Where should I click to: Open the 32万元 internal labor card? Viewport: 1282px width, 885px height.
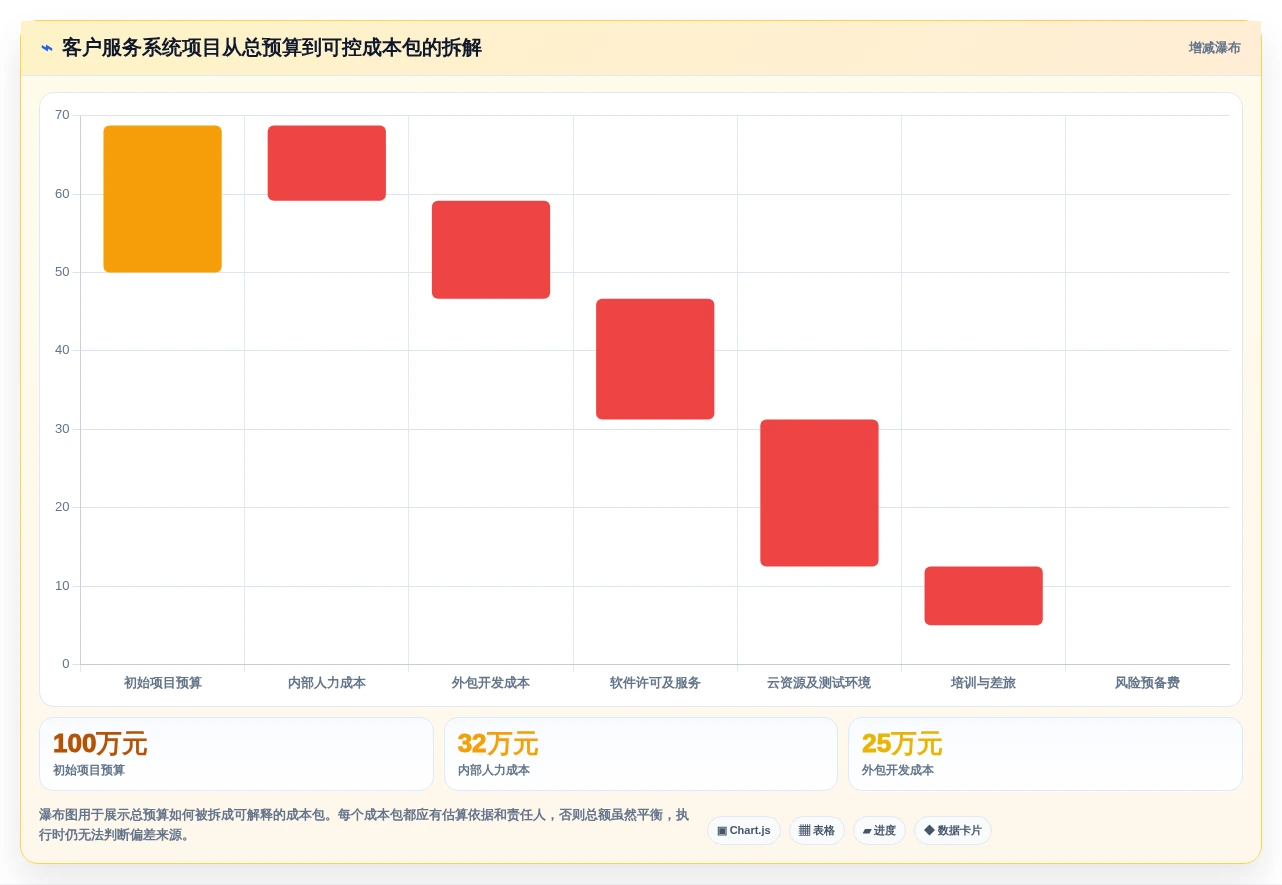click(641, 754)
